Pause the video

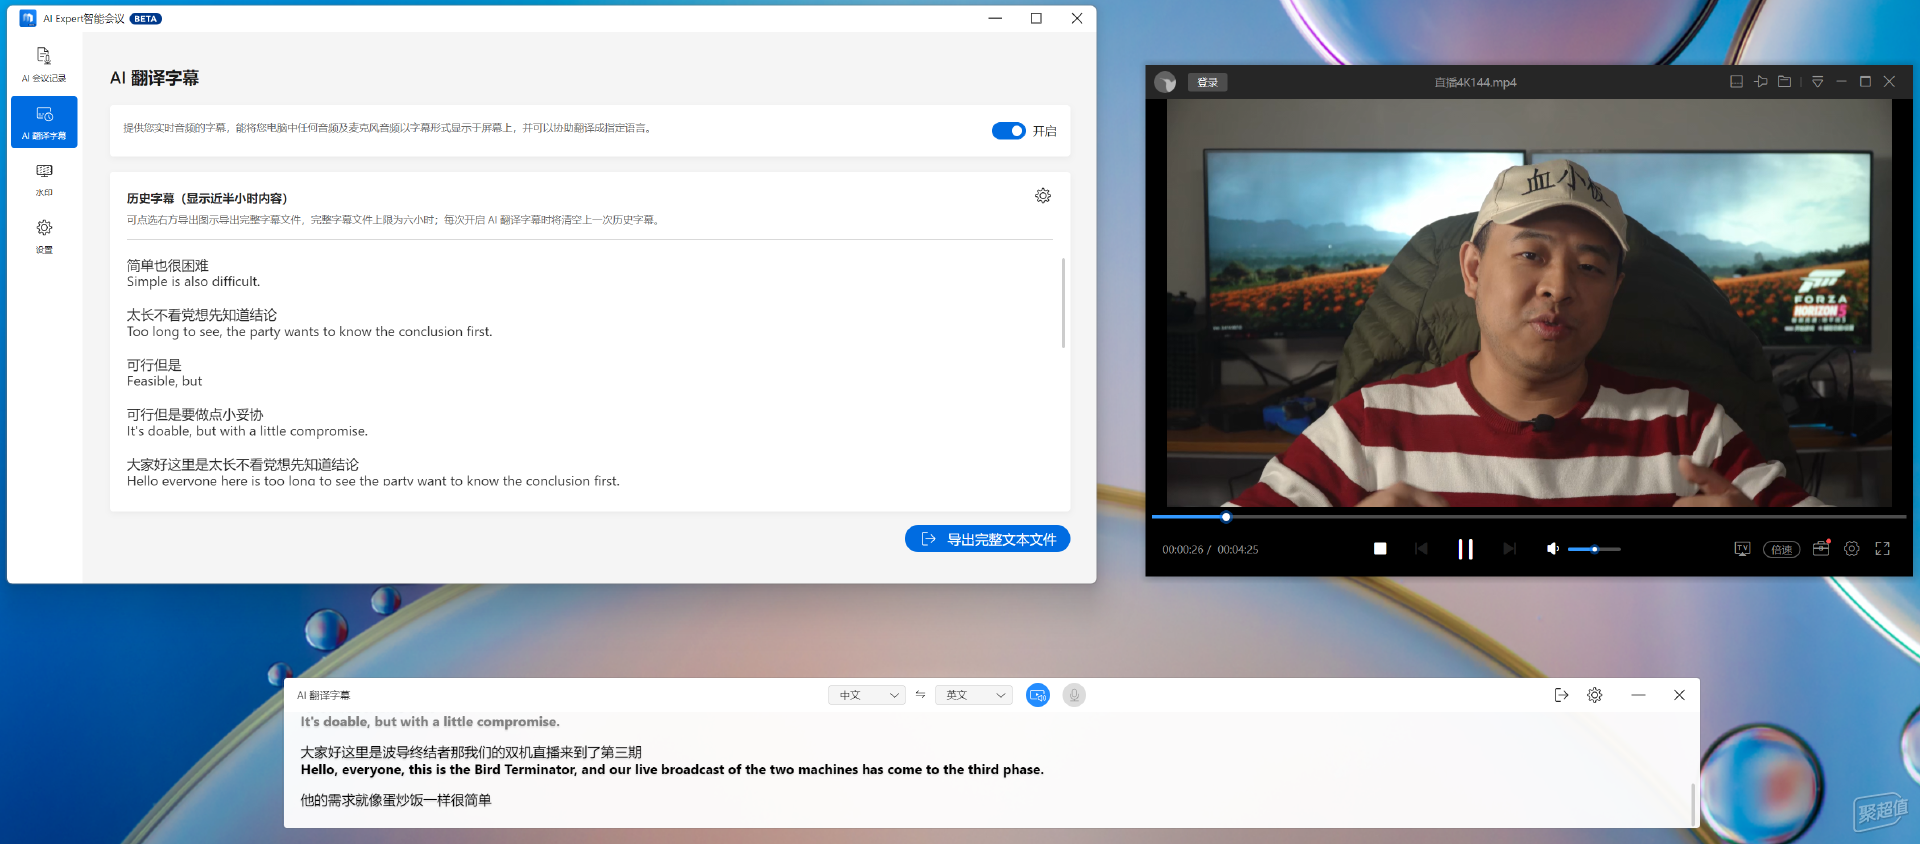pyautogui.click(x=1465, y=549)
